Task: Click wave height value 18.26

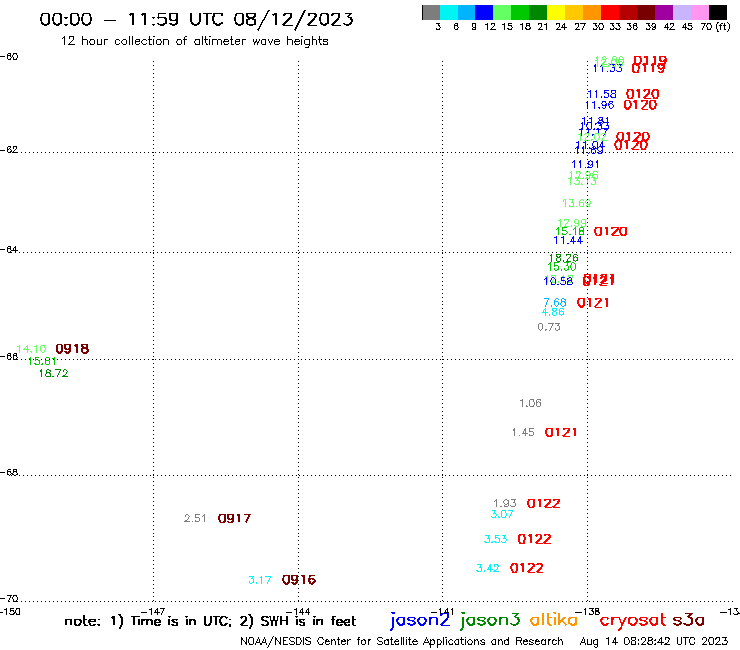Action: (x=563, y=258)
